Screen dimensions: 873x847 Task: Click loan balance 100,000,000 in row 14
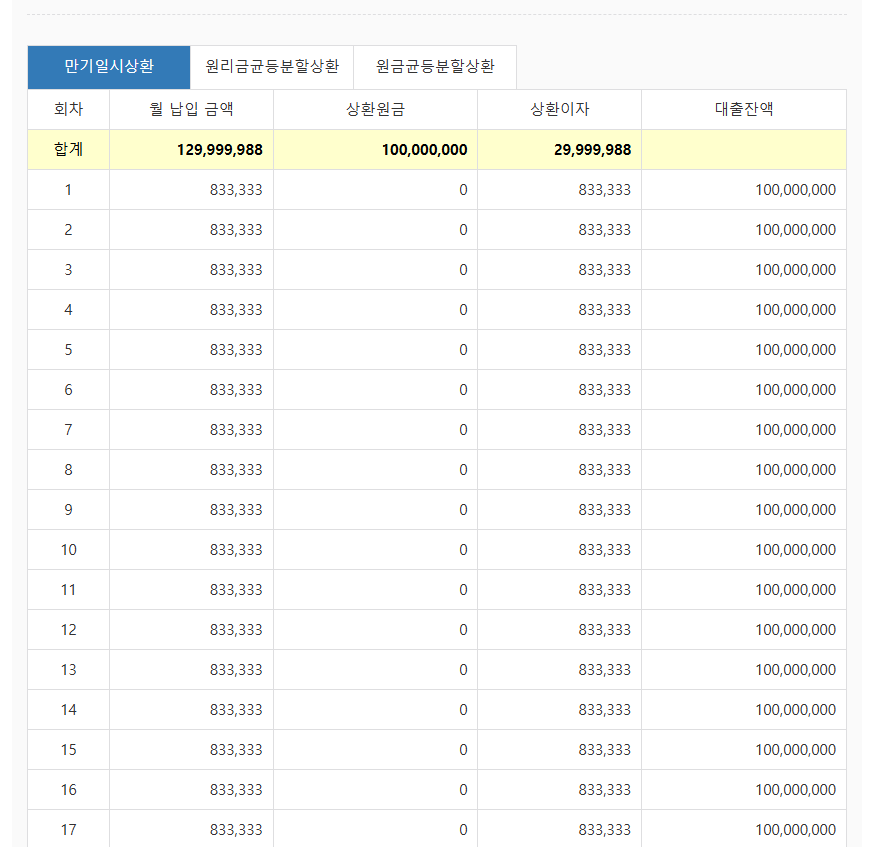tap(796, 710)
